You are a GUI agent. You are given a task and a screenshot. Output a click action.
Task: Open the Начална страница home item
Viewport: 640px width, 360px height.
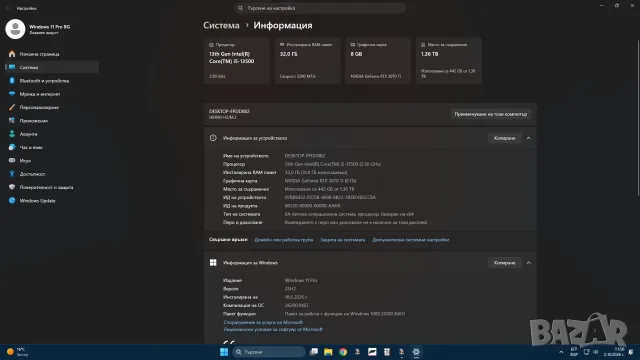39,54
